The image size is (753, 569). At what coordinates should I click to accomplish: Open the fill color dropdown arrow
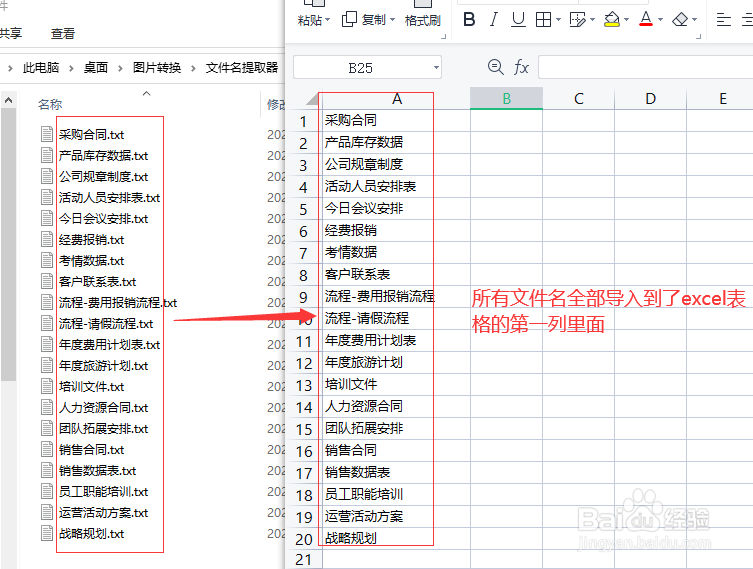pyautogui.click(x=626, y=20)
